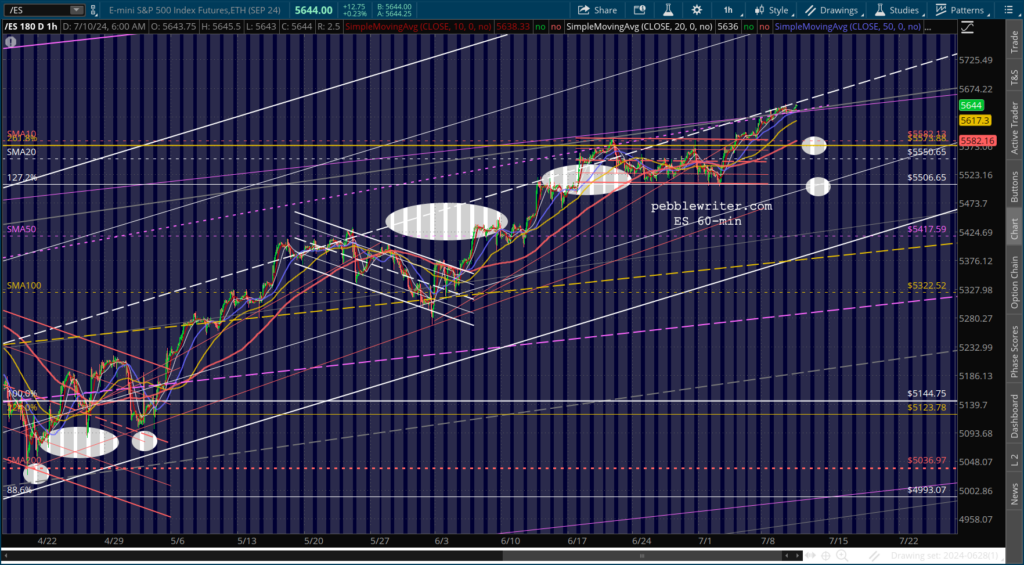Open the 1h timeframe dropdown
The image size is (1024, 565).
tap(730, 10)
